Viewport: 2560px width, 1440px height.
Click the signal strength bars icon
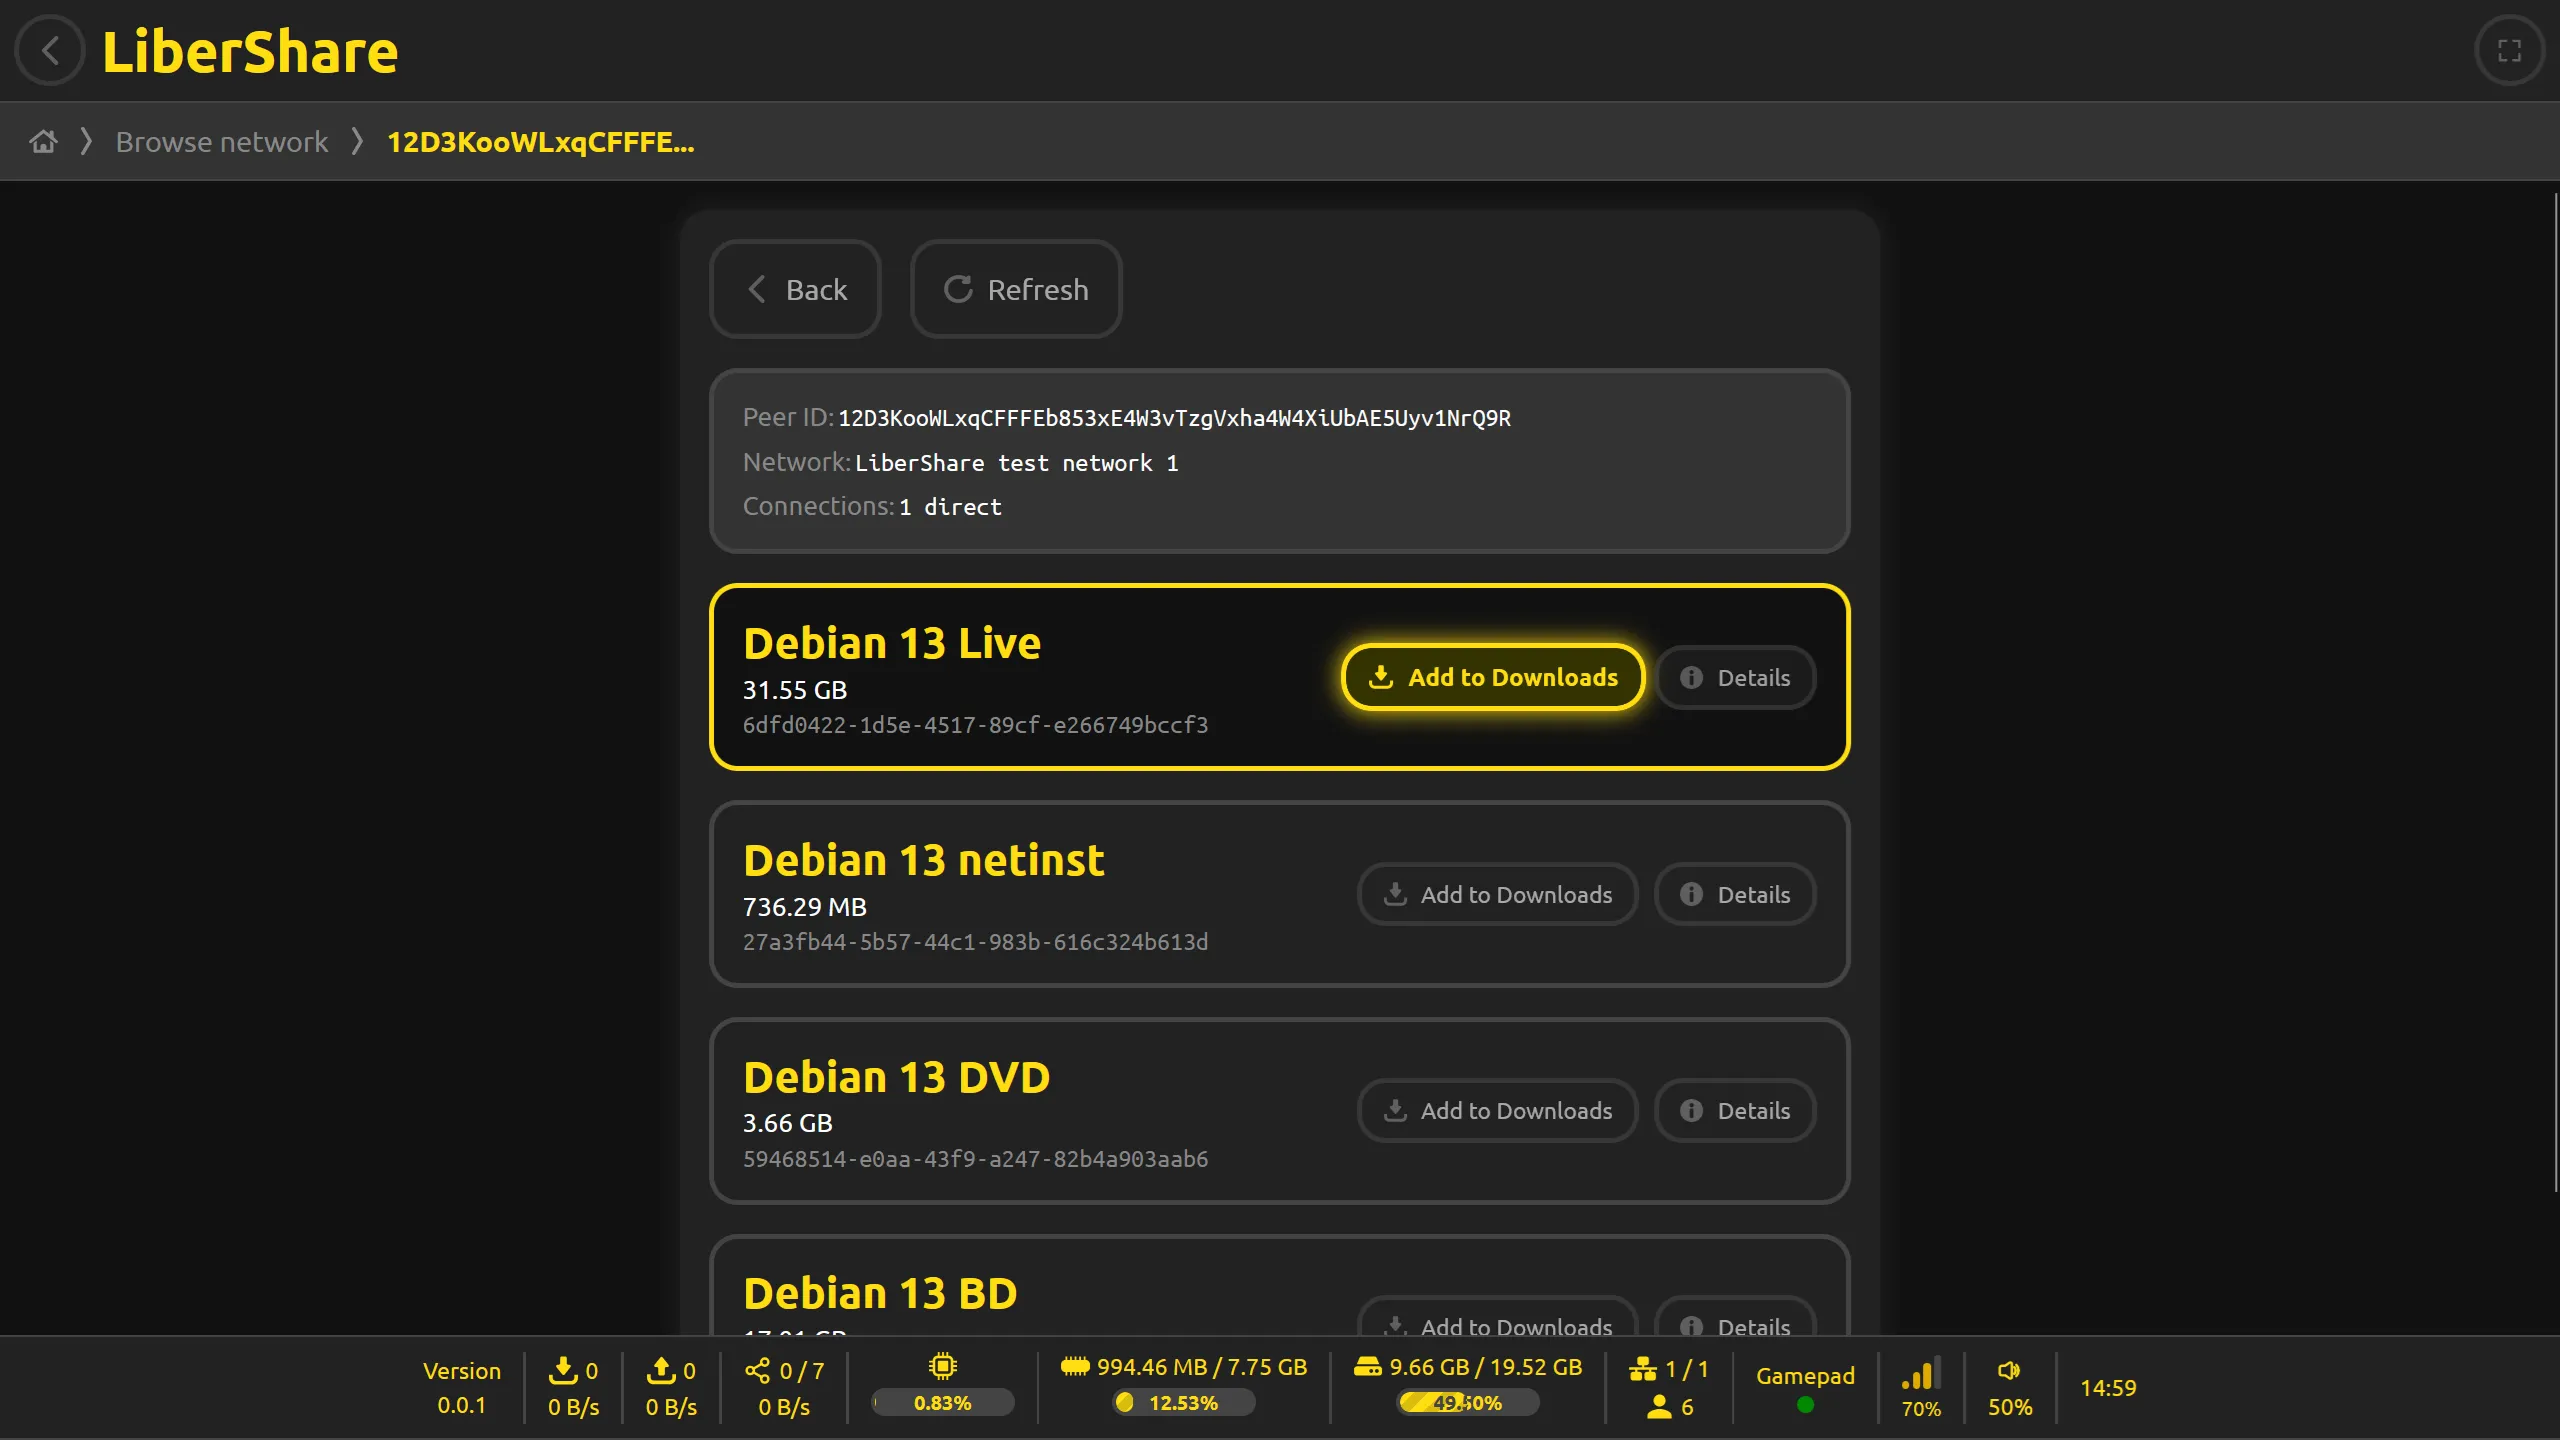point(1921,1373)
